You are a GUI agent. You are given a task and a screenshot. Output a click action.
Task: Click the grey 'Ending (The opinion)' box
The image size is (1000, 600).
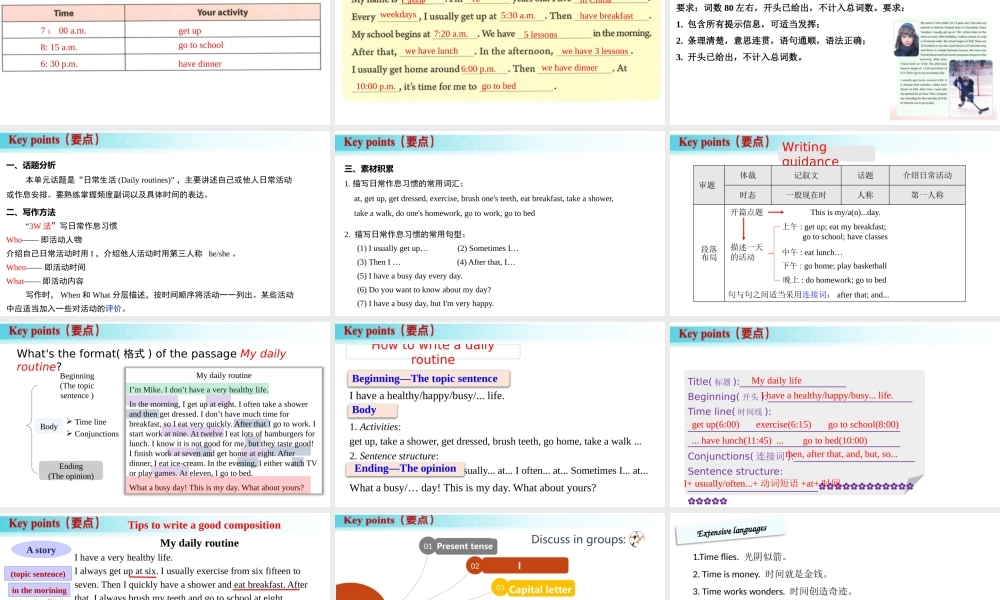pyautogui.click(x=71, y=471)
